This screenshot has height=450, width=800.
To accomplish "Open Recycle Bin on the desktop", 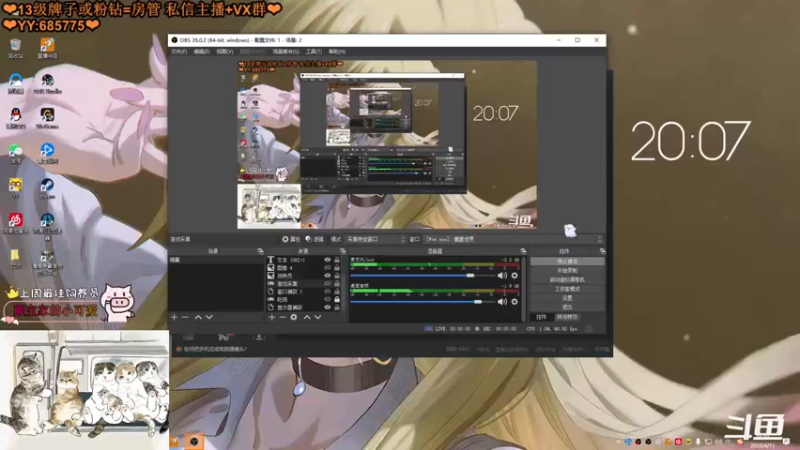I will [15, 48].
